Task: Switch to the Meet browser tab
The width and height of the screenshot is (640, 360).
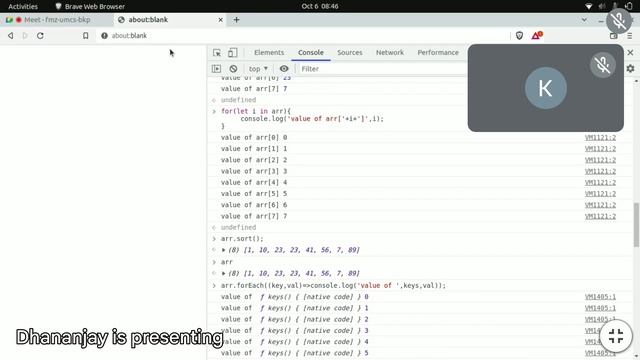Action: (x=57, y=20)
